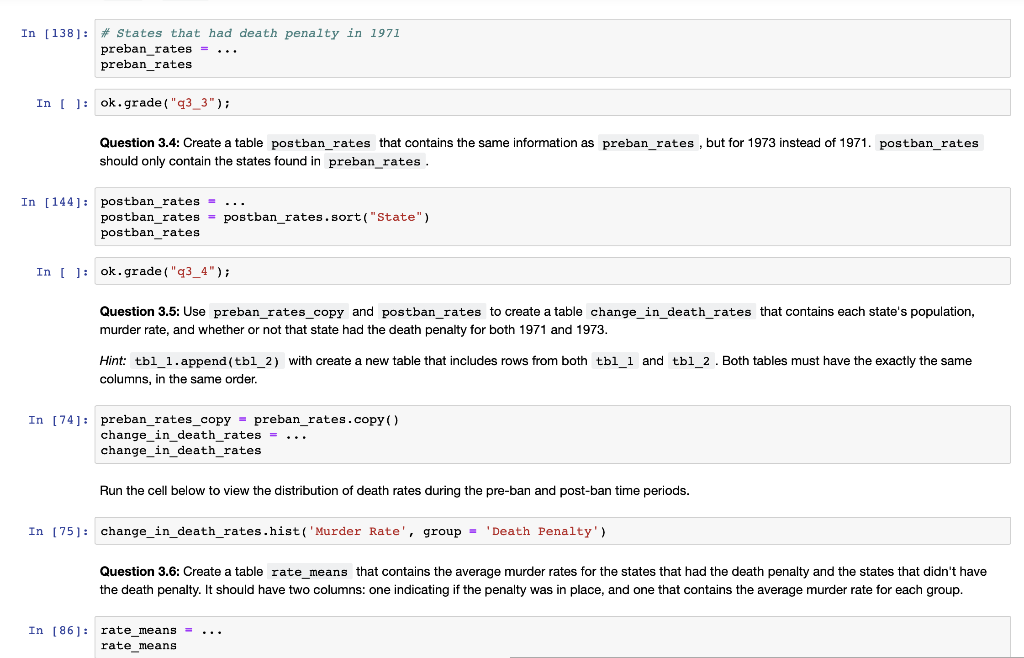Select the change_in_death_rates code cell In [74]
Screen dimensions: 1024x658
click(552, 435)
